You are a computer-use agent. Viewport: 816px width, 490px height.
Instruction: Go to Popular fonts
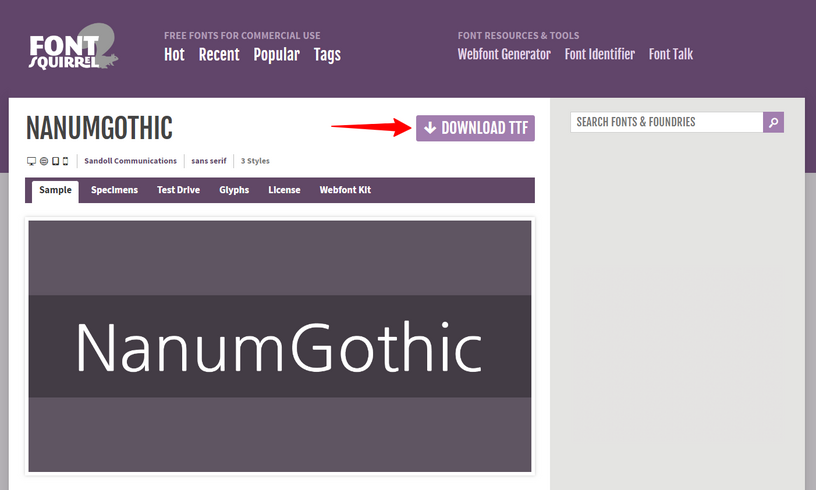tap(276, 55)
